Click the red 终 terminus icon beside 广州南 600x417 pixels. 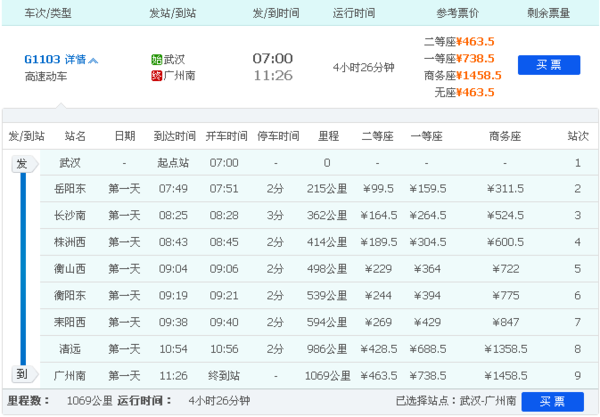(155, 74)
